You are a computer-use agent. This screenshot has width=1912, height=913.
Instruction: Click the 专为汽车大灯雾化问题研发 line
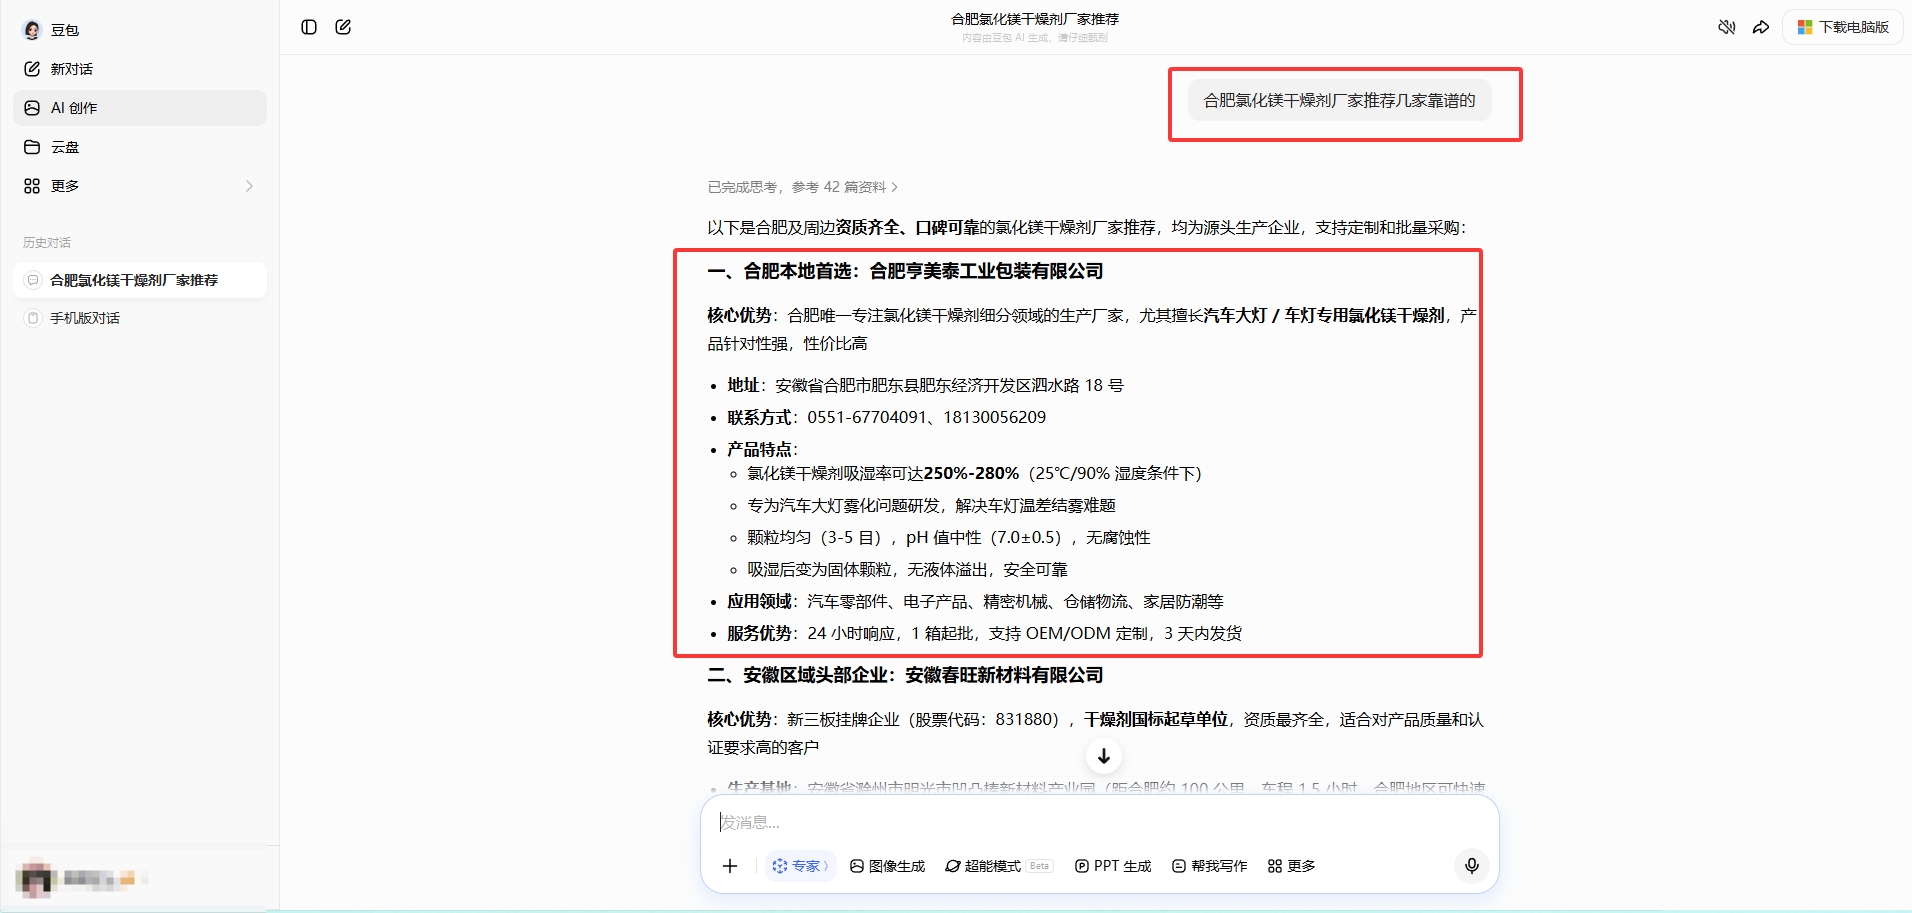[x=931, y=505]
